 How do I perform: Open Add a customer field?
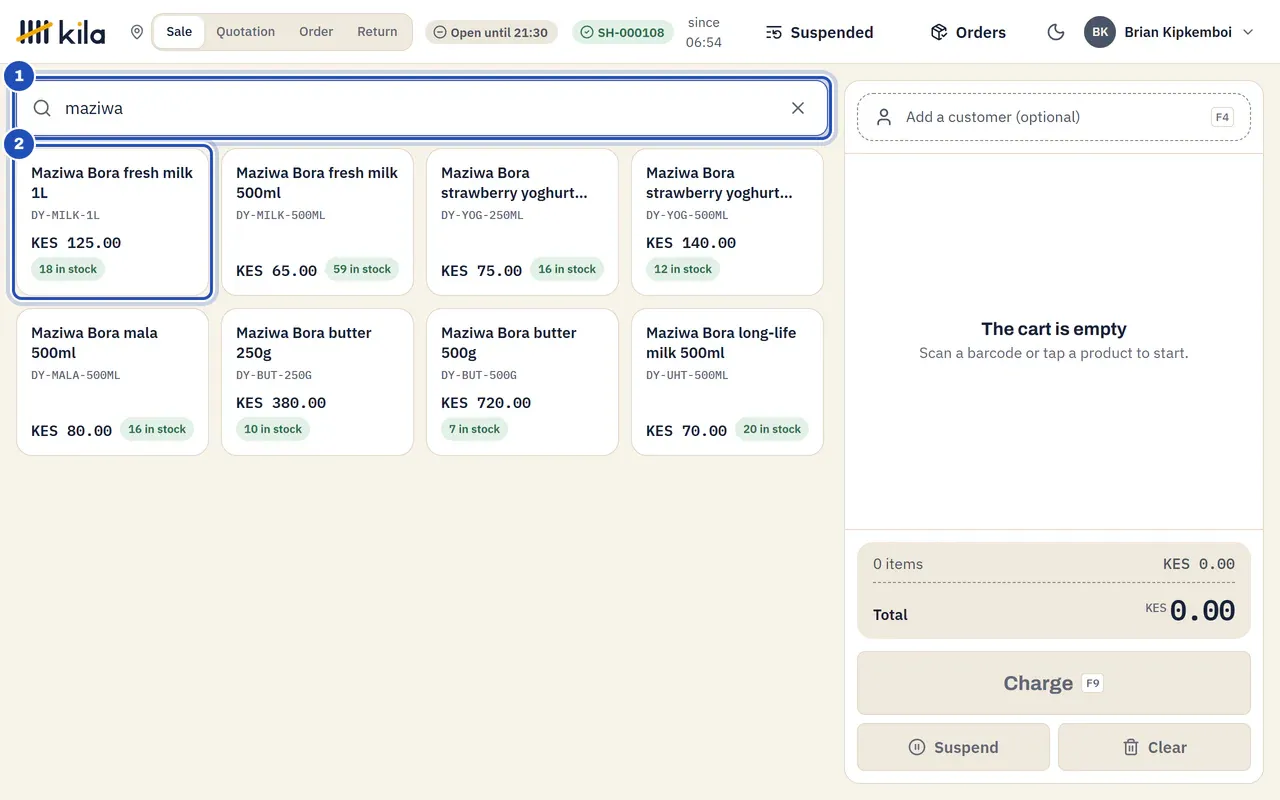1054,117
